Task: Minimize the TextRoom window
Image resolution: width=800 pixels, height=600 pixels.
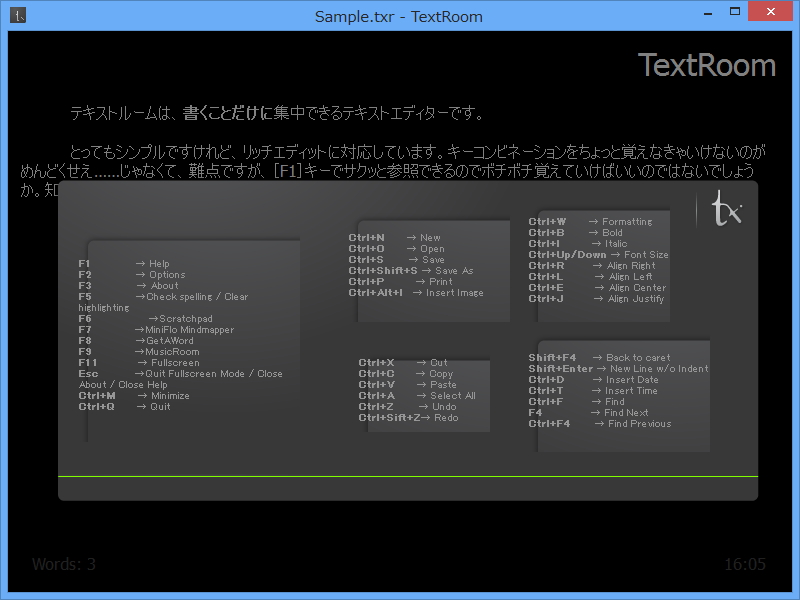Action: [x=708, y=14]
